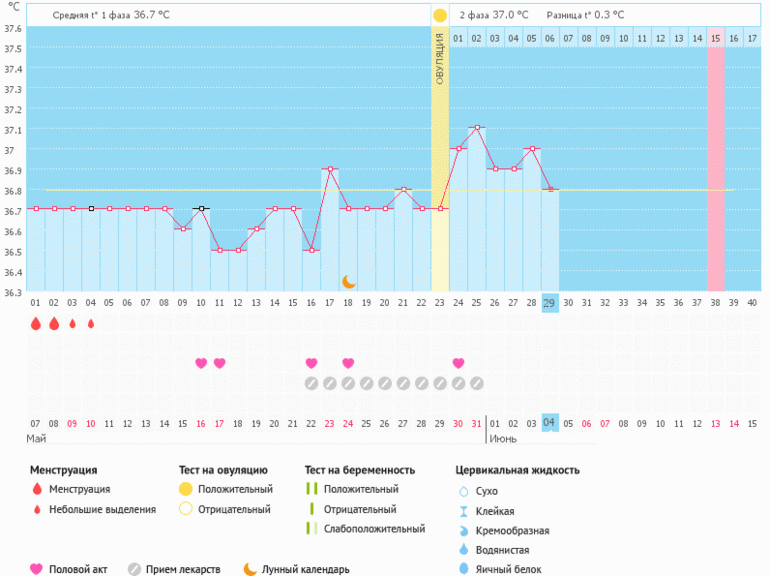
Task: Click the positive pregnancy test legend icon
Action: (x=312, y=489)
